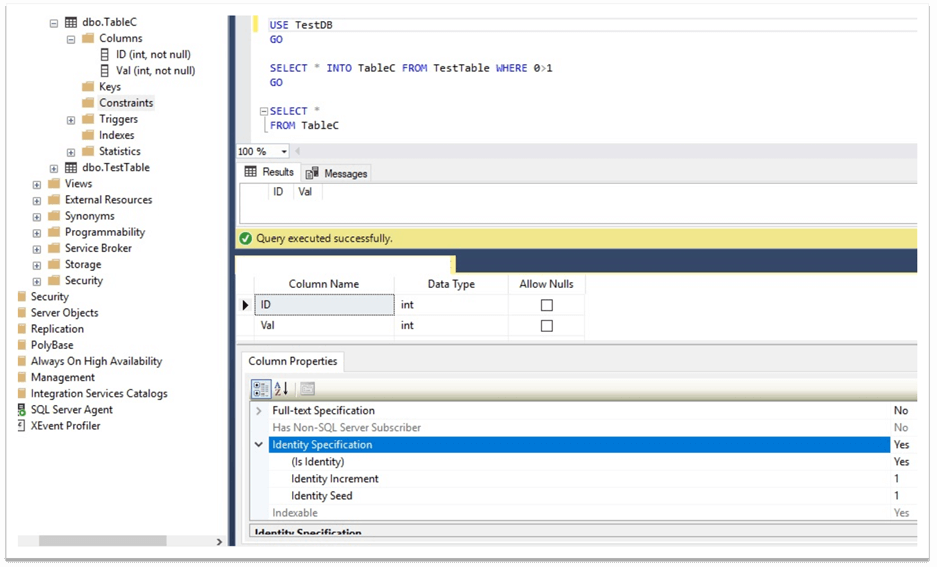Click the Object Explorer horizontal scrollbar
This screenshot has width=937, height=567.
point(103,541)
